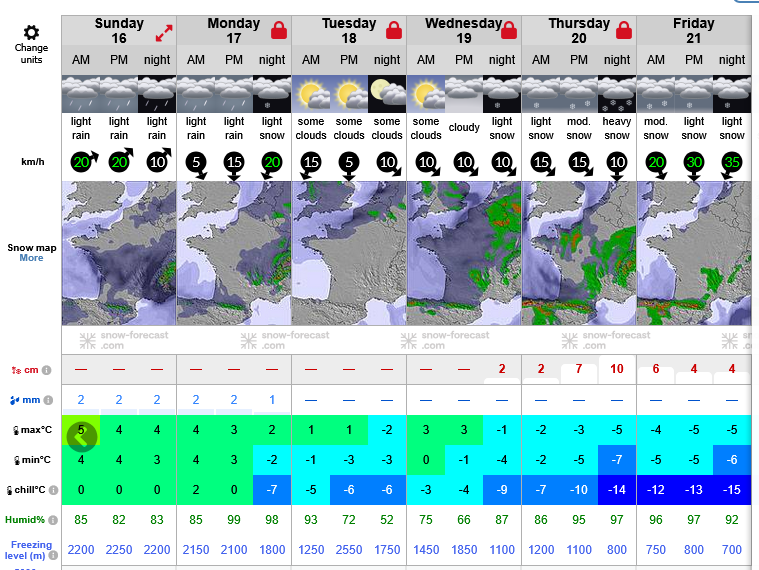The width and height of the screenshot is (759, 570).
Task: Click the red padlock on Monday 17
Action: 279,30
